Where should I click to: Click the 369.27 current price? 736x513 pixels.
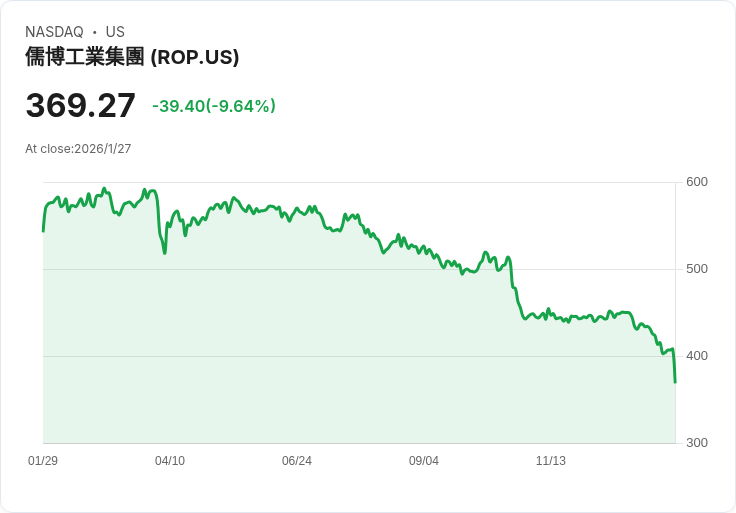coord(80,106)
